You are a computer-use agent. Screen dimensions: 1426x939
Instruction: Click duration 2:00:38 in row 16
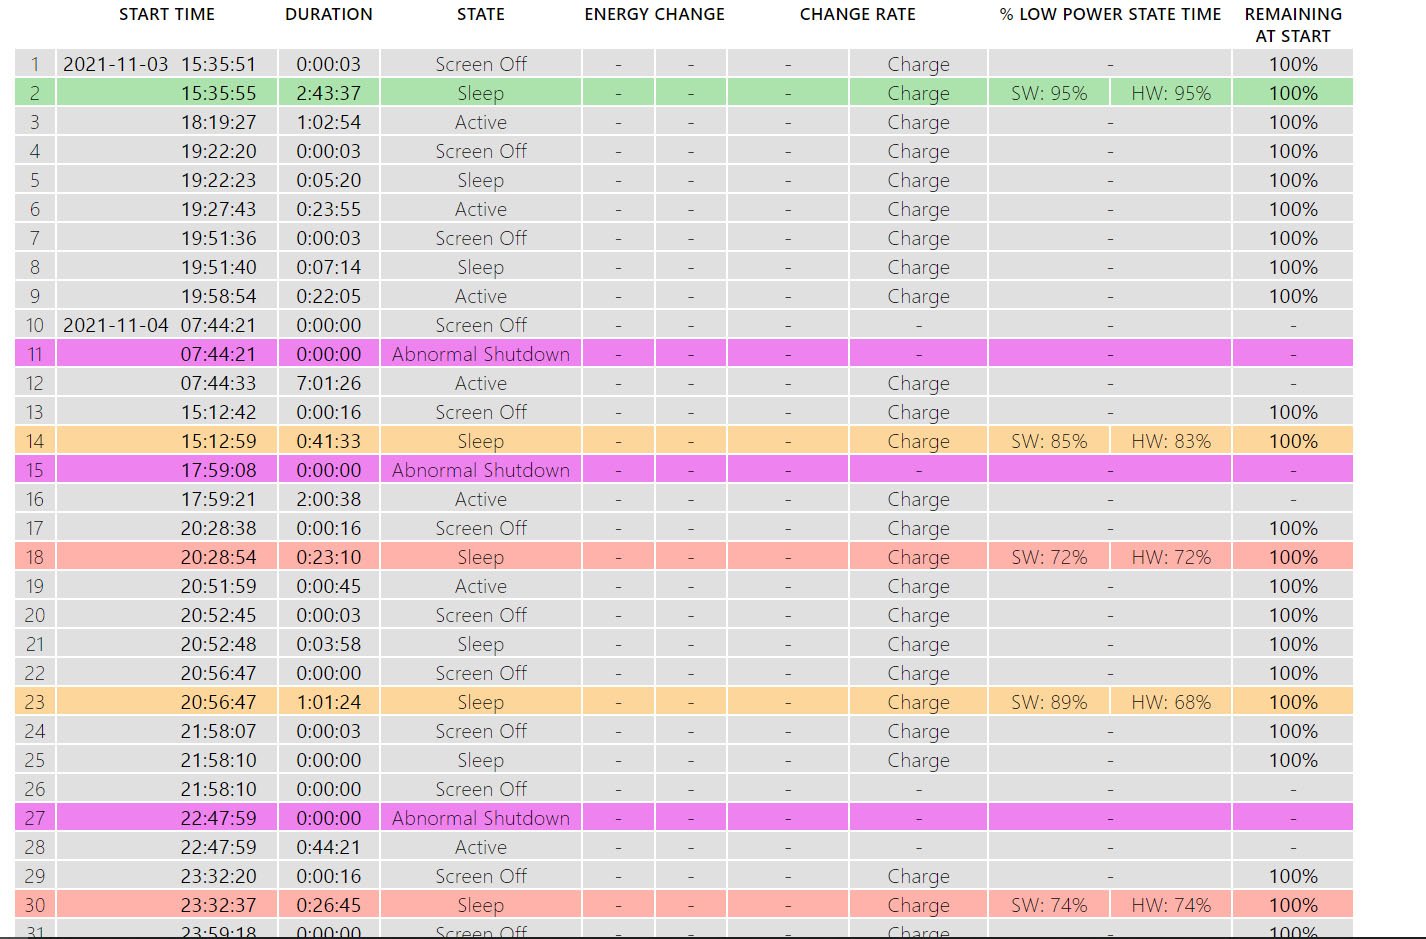(x=328, y=499)
